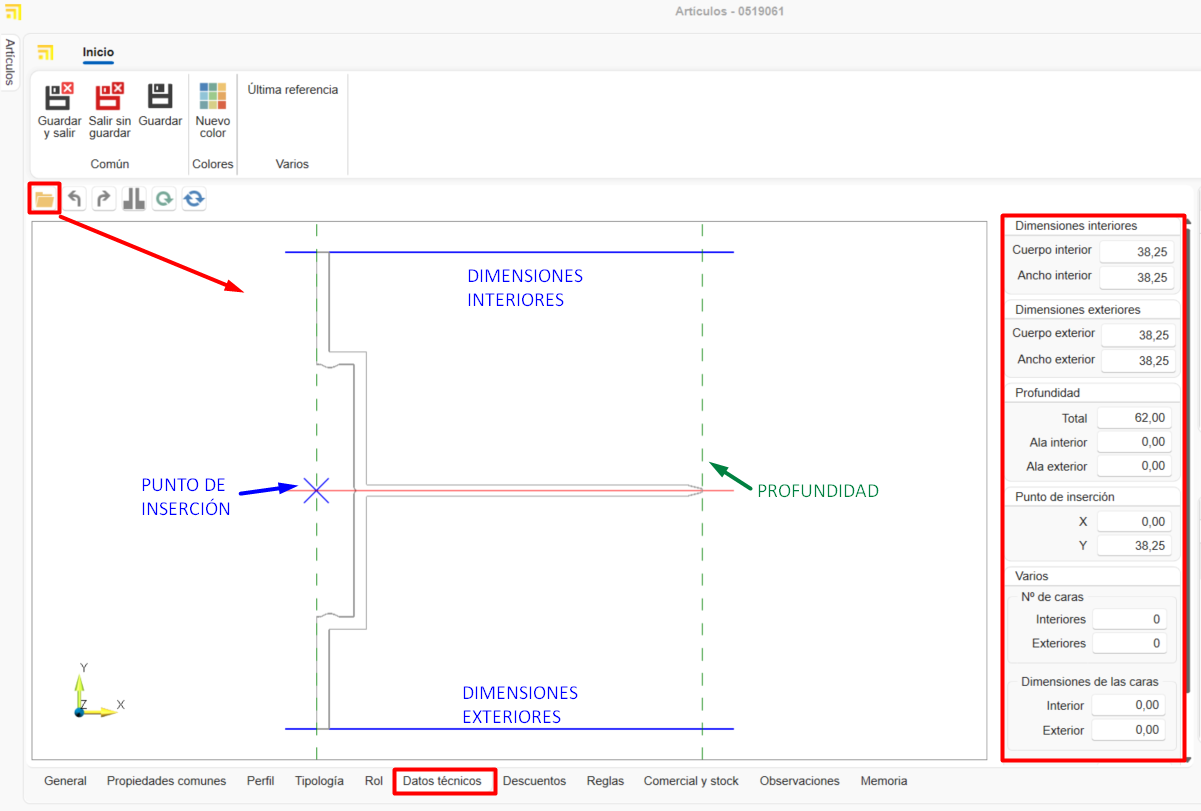1201x811 pixels.
Task: Open the Articulos vertical side tab
Action: [x=10, y=62]
